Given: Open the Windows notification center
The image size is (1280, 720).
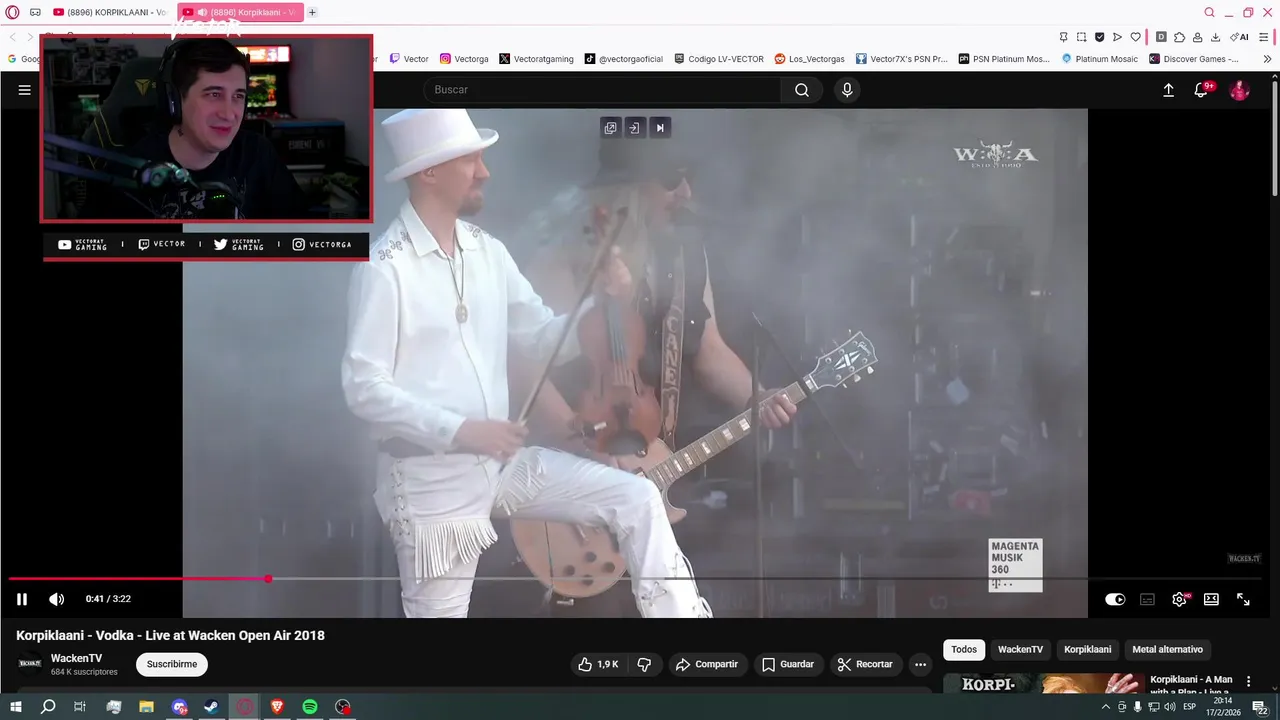Looking at the screenshot, I should pyautogui.click(x=1260, y=707).
